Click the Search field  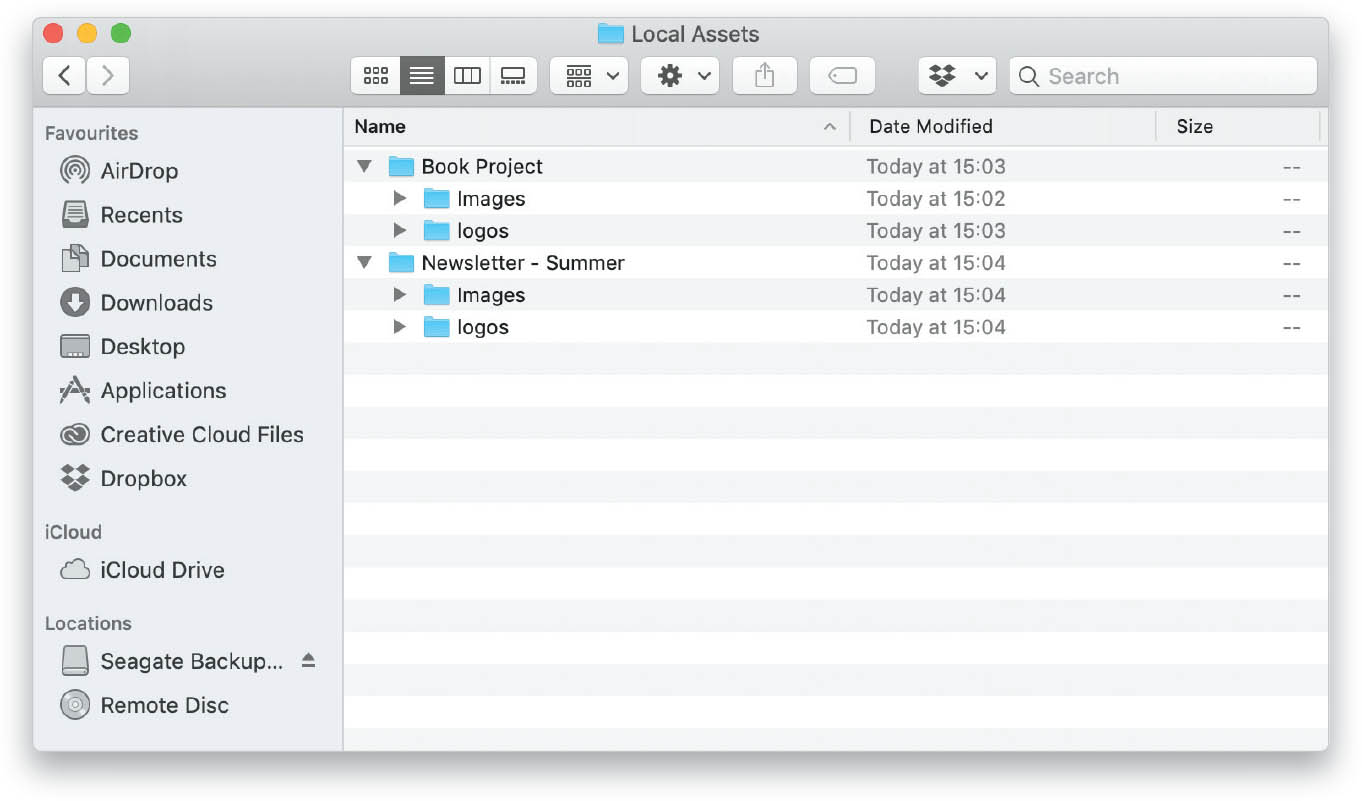coord(1163,76)
